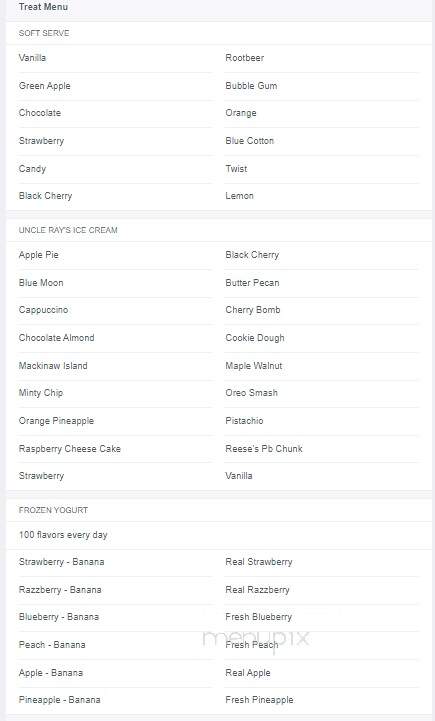This screenshot has width=435, height=721.
Task: Choose the Strawberry - Banana yogurt
Action: (61, 562)
